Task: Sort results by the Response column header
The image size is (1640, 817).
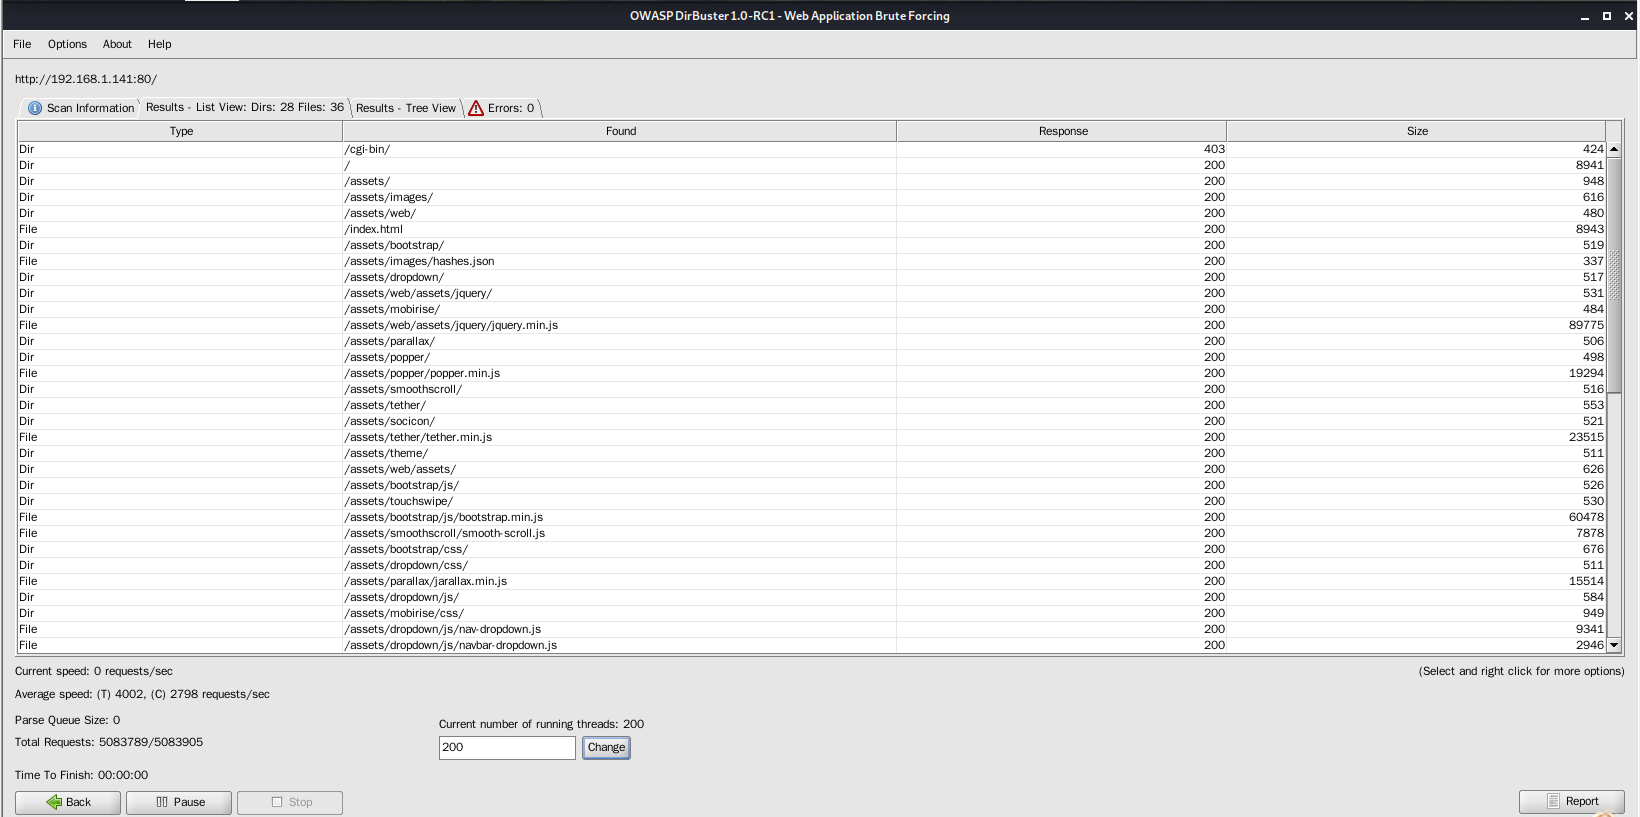Action: click(1062, 131)
